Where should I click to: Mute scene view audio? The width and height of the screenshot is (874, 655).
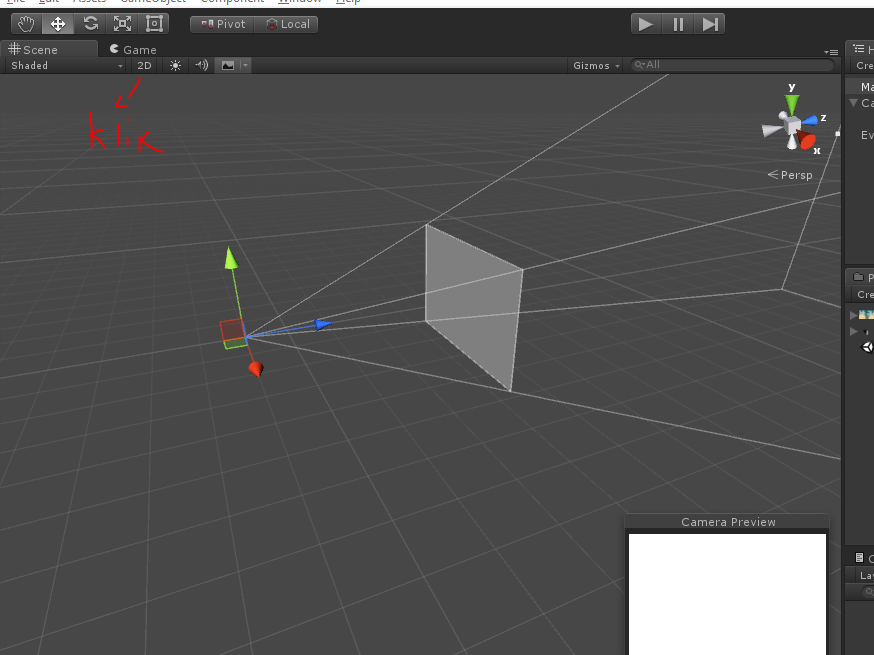(200, 64)
